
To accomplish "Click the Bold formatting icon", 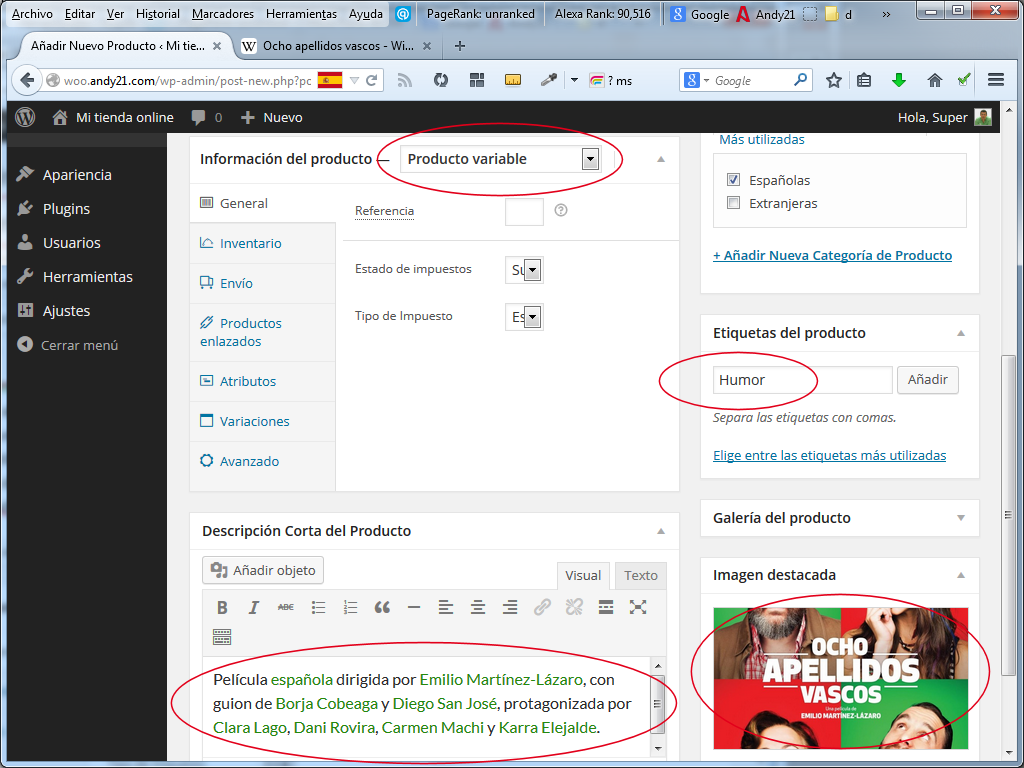I will (222, 607).
